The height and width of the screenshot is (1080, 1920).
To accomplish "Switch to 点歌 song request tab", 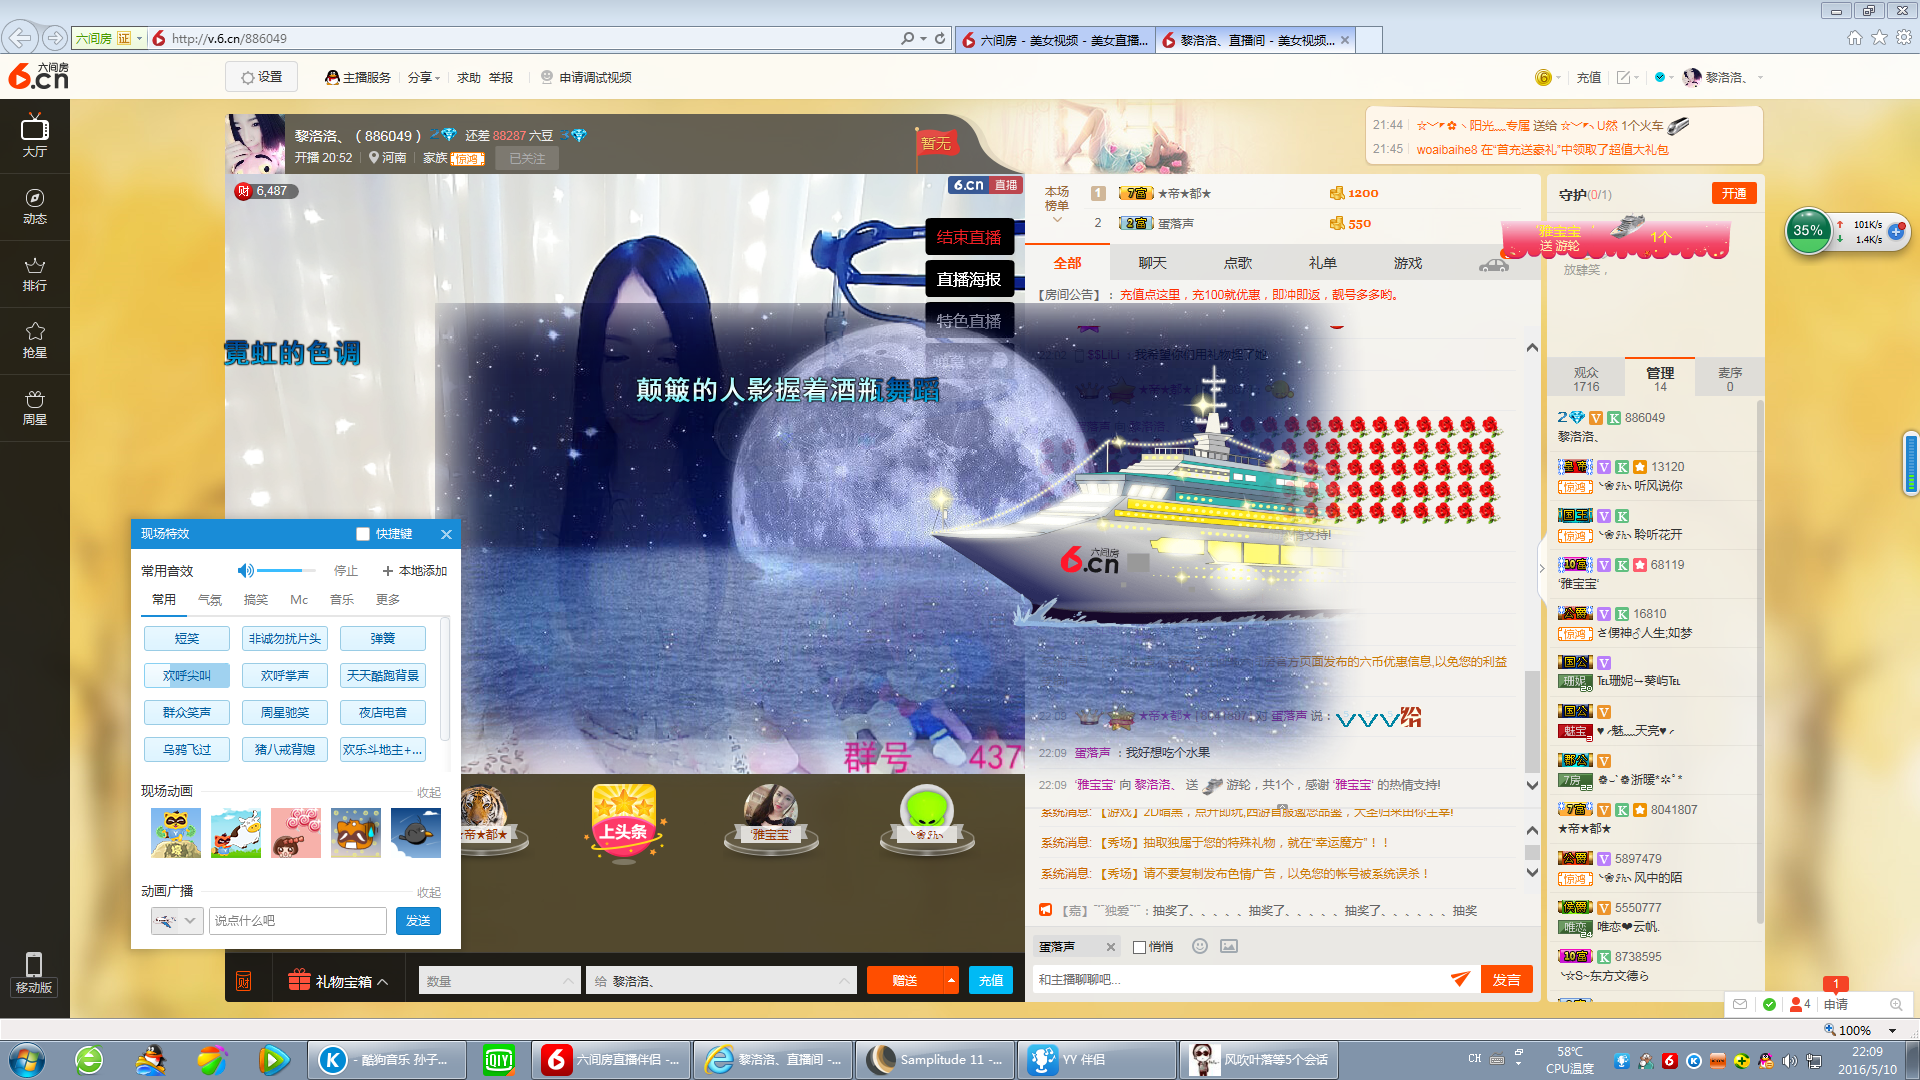I will [1238, 263].
